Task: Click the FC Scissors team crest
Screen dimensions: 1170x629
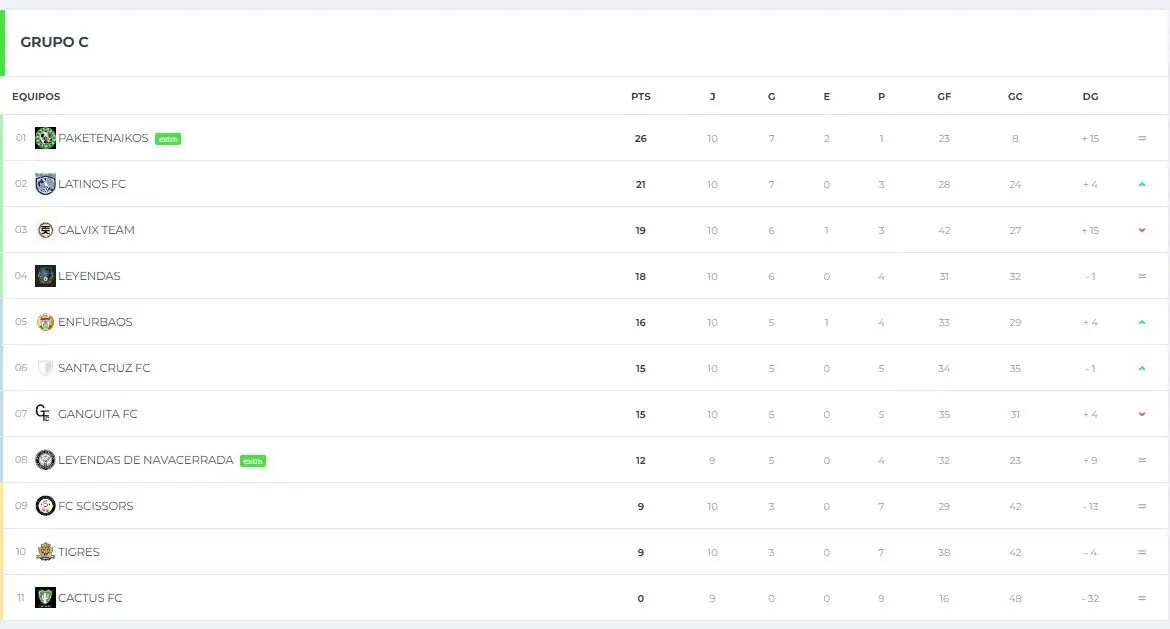Action: point(46,506)
